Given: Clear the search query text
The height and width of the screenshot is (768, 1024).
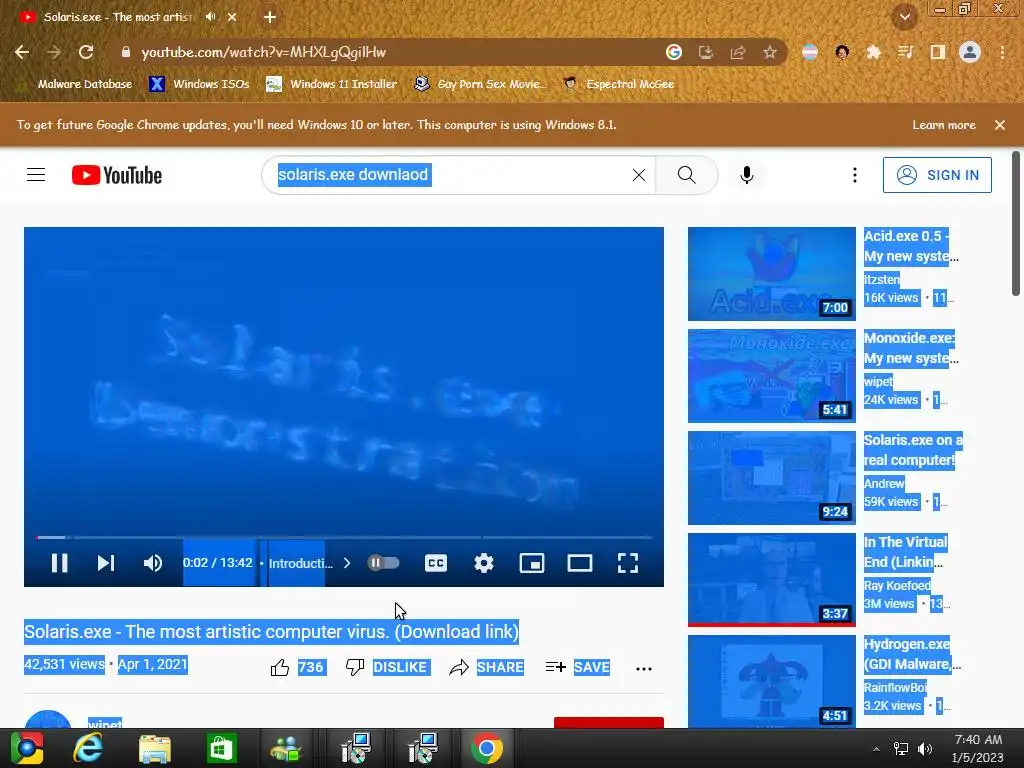Looking at the screenshot, I should coord(639,175).
